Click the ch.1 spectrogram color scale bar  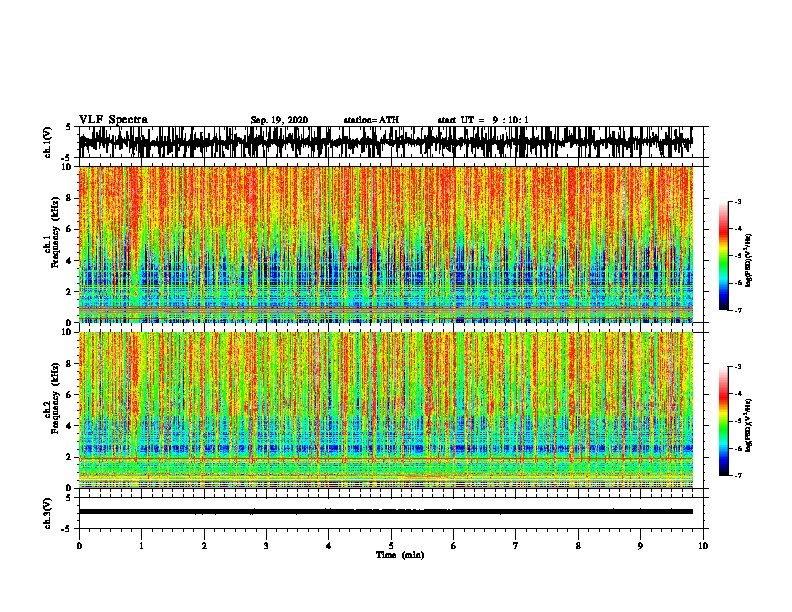(x=723, y=256)
